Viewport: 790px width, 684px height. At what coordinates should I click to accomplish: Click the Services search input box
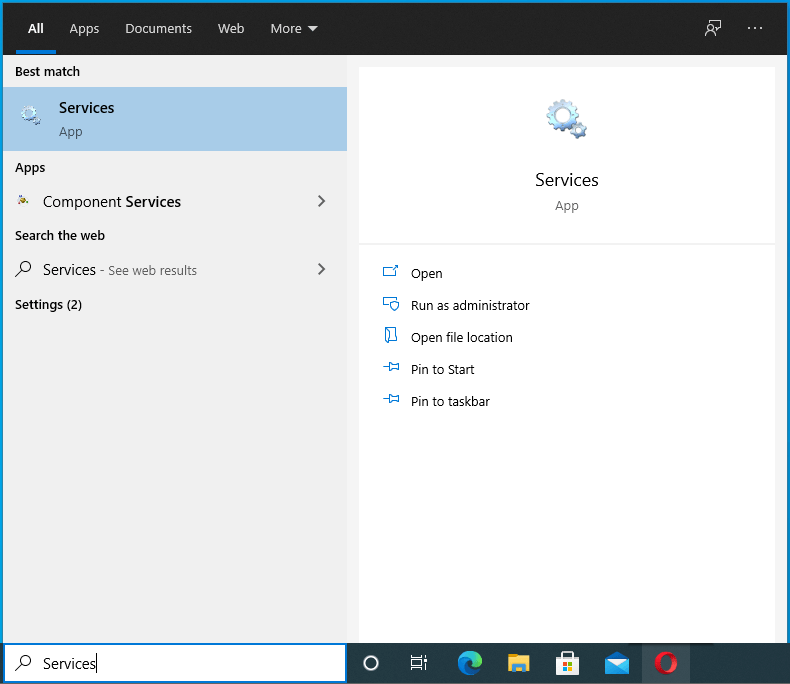click(190, 663)
